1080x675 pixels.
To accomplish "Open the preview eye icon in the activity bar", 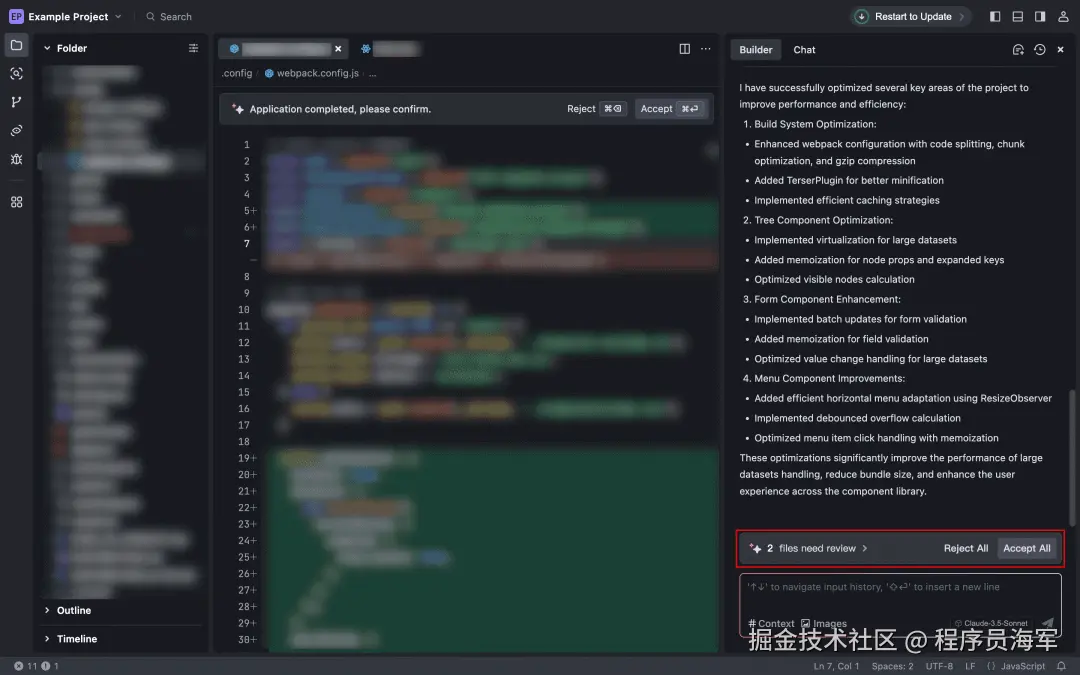I will [17, 130].
